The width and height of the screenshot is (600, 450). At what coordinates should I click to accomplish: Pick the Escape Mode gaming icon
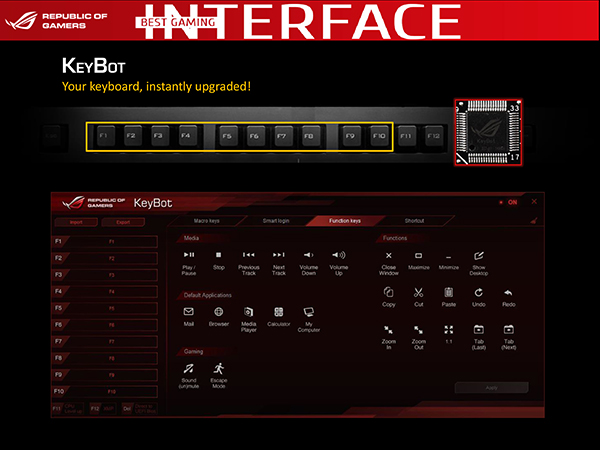219,368
